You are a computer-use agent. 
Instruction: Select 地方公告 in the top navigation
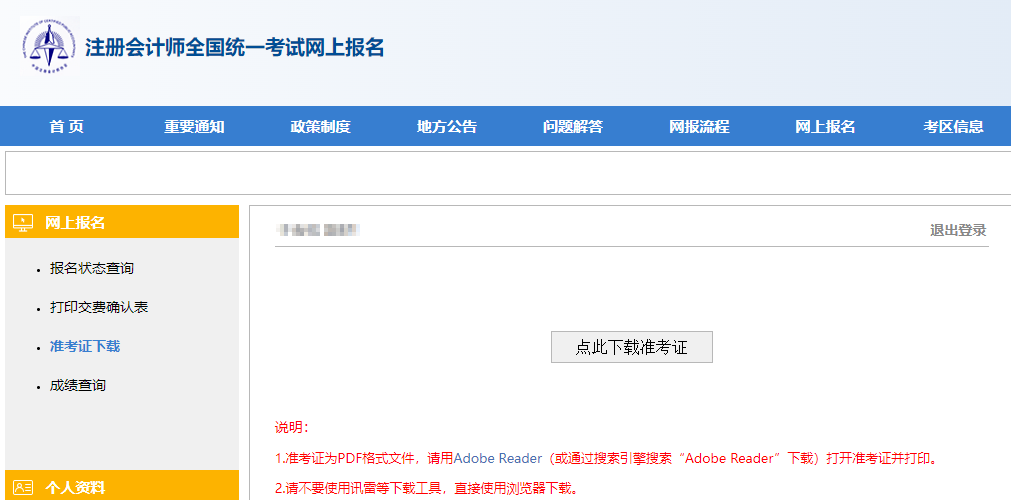tap(446, 126)
